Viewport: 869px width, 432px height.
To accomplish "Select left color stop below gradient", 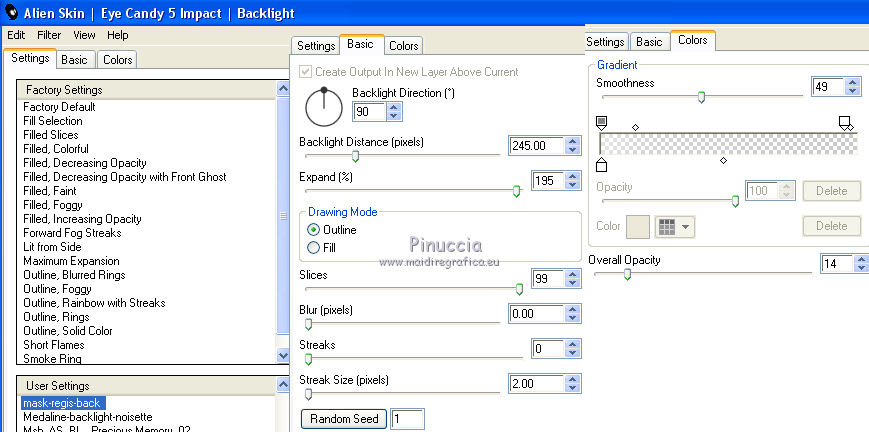I will (x=601, y=164).
